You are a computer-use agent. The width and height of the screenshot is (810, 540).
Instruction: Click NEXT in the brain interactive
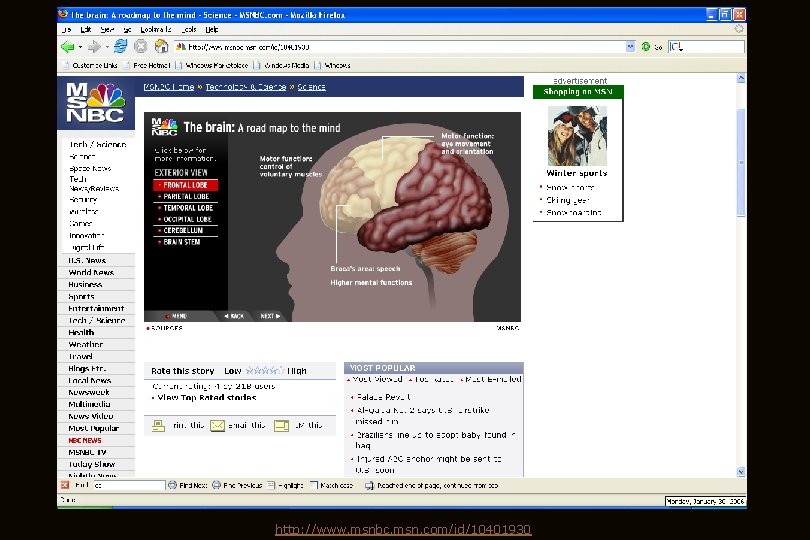(271, 316)
